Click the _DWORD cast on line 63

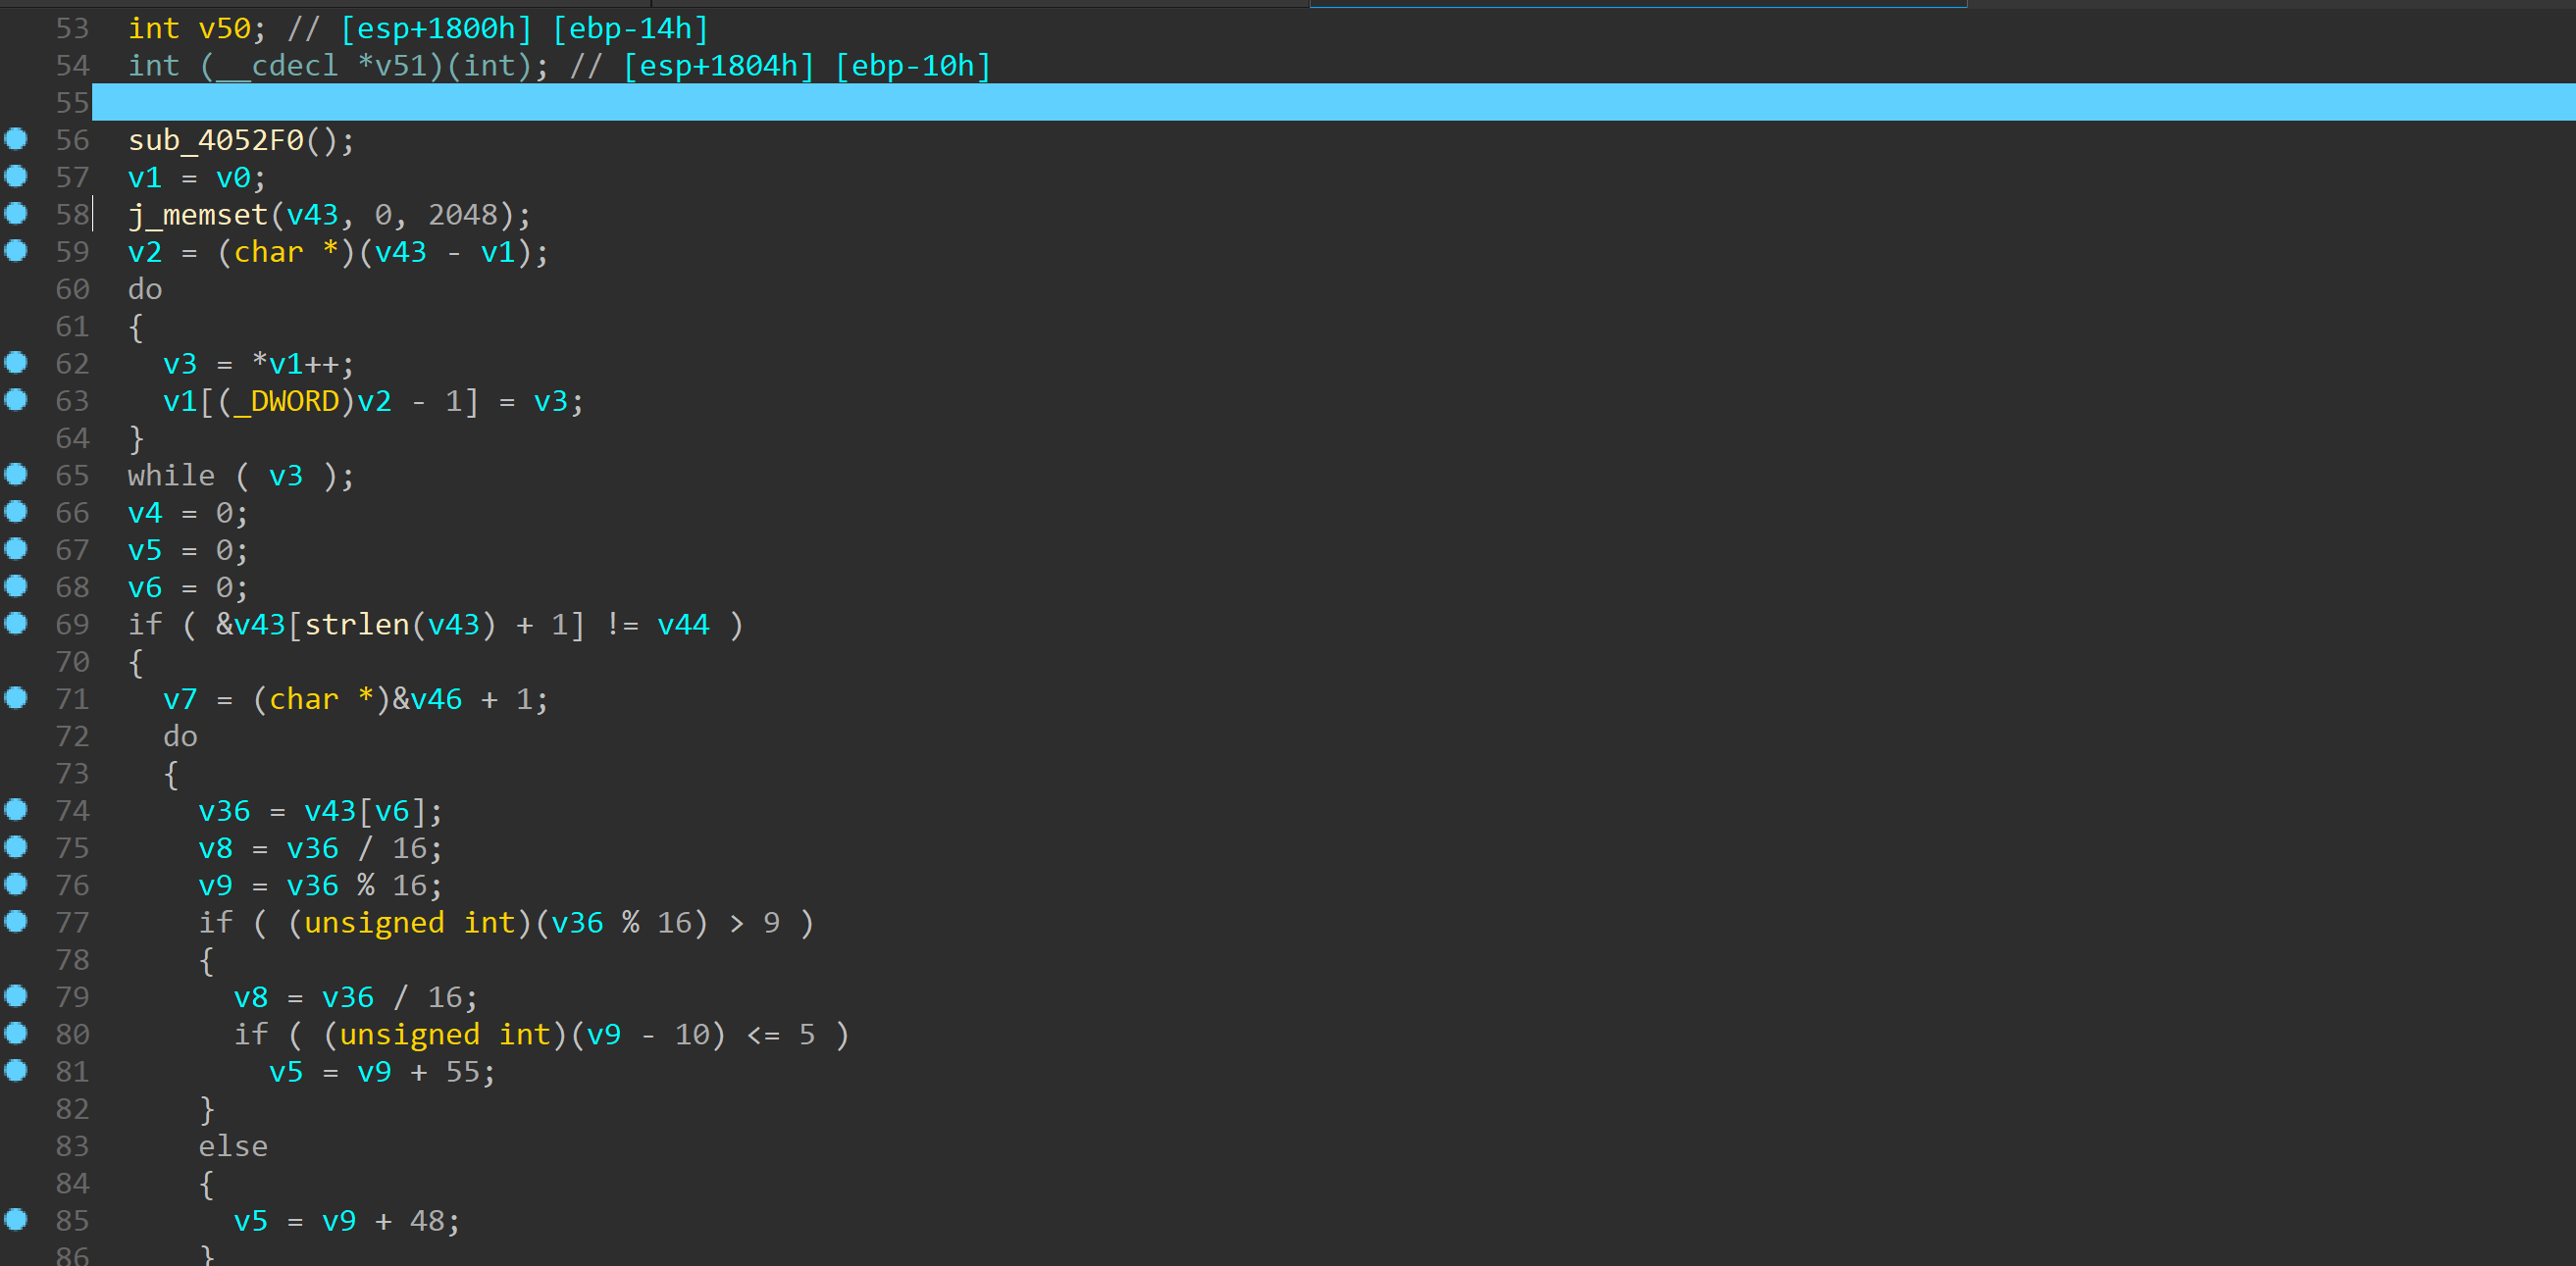286,401
